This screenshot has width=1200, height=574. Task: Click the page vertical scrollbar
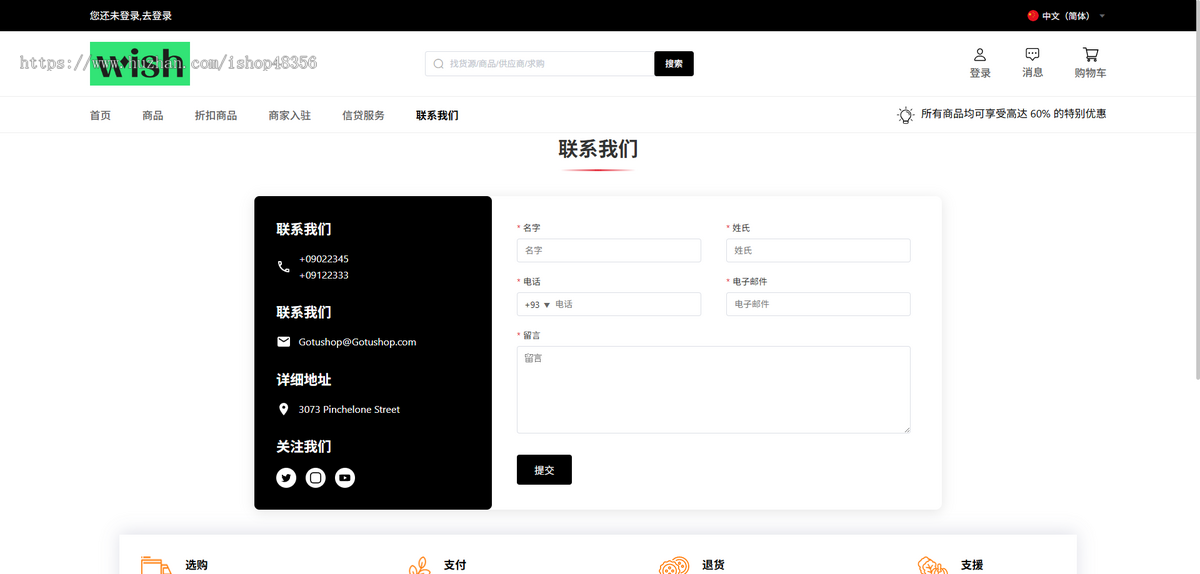pos(1196,190)
